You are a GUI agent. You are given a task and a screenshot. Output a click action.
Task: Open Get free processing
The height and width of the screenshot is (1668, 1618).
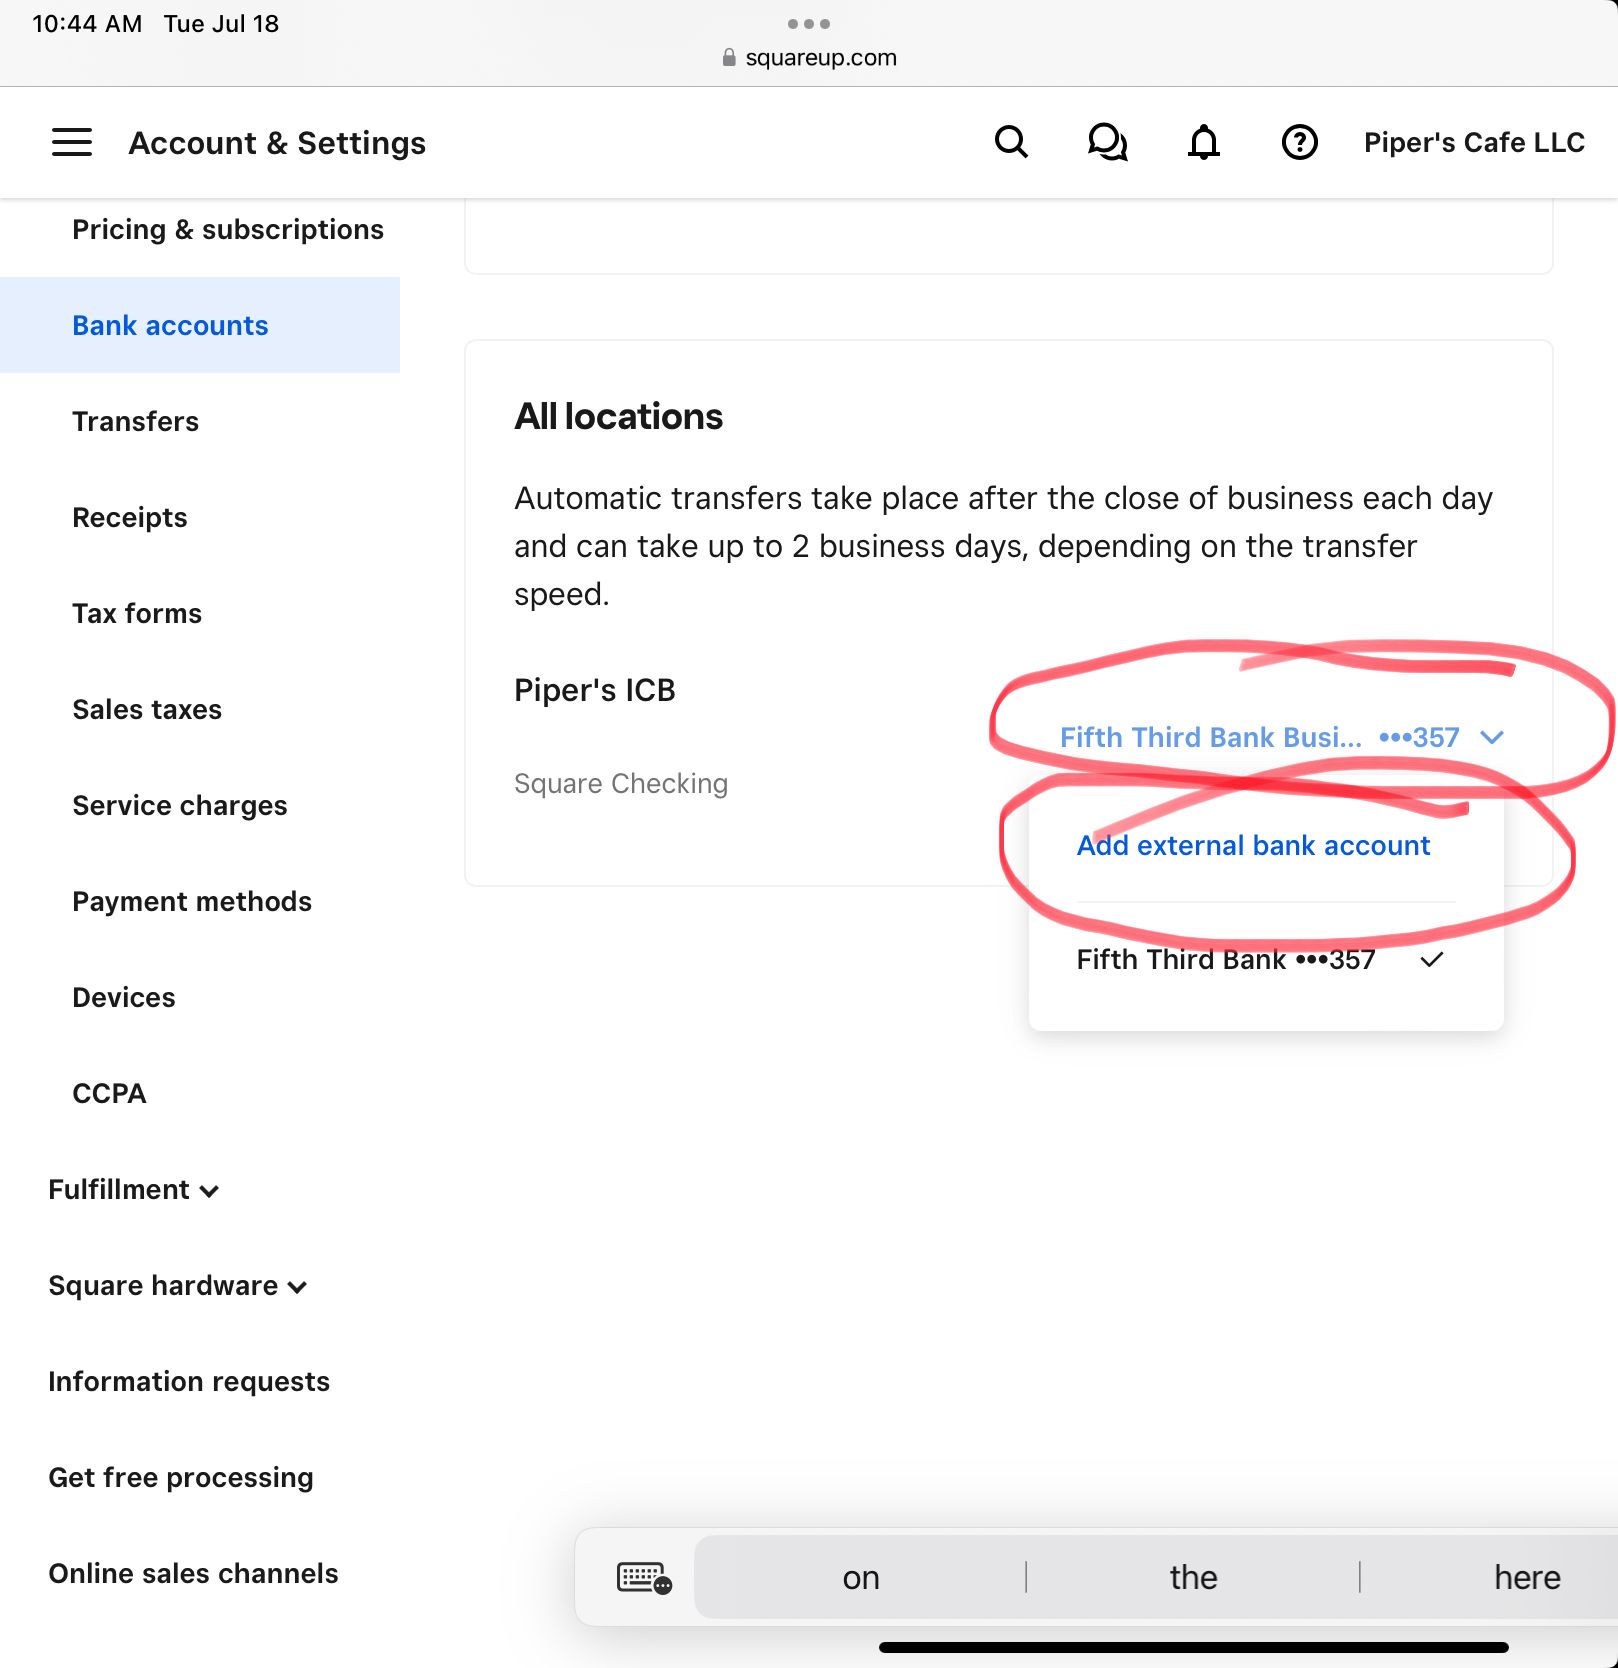point(181,1477)
